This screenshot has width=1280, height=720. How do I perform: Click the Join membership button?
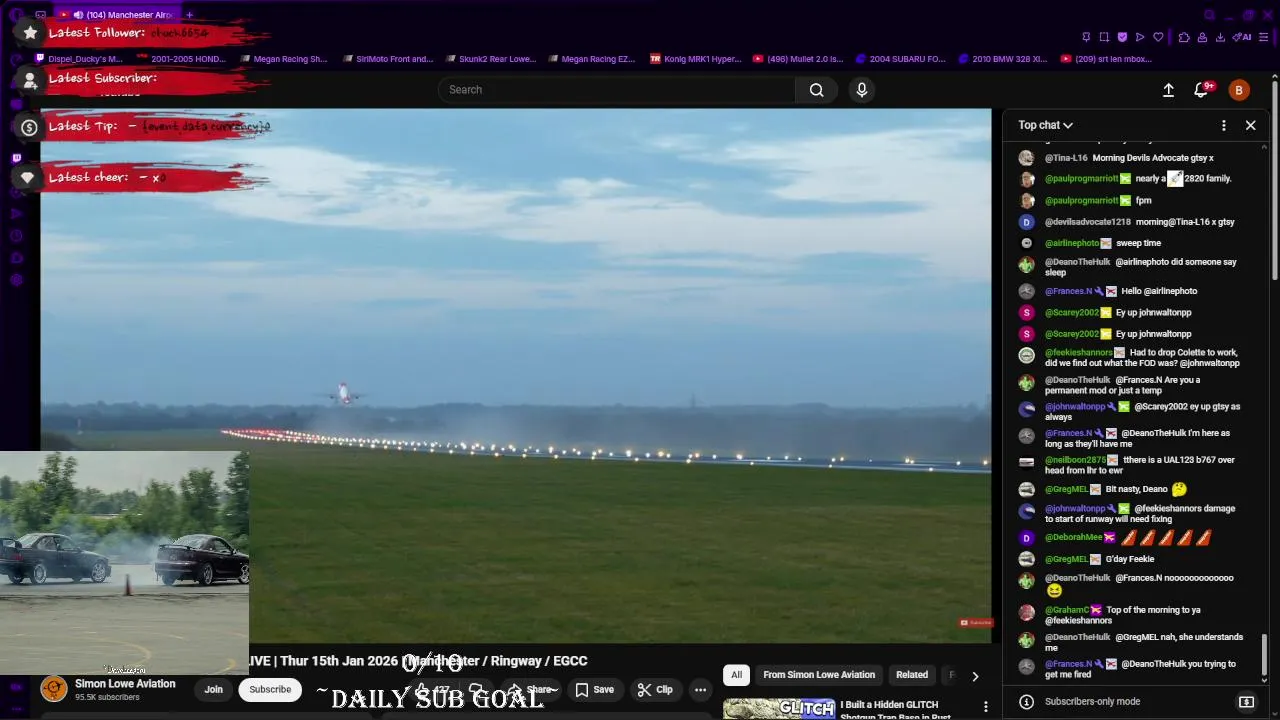click(x=214, y=690)
